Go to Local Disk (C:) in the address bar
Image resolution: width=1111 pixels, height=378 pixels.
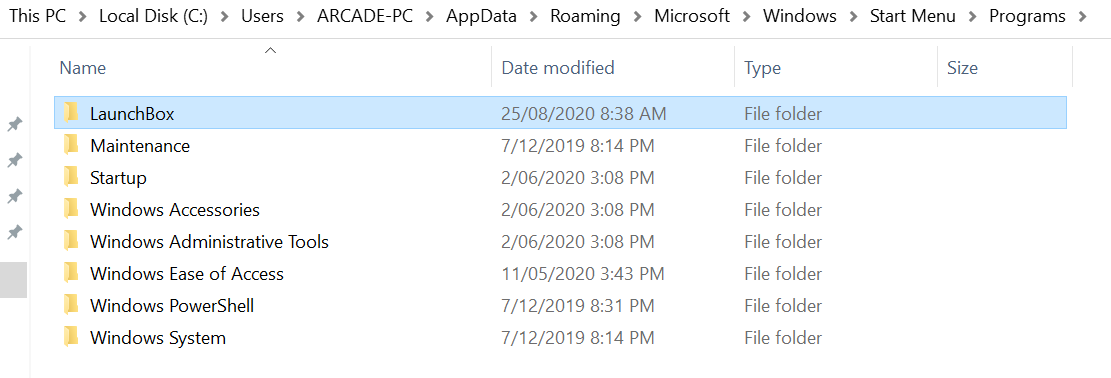(153, 16)
